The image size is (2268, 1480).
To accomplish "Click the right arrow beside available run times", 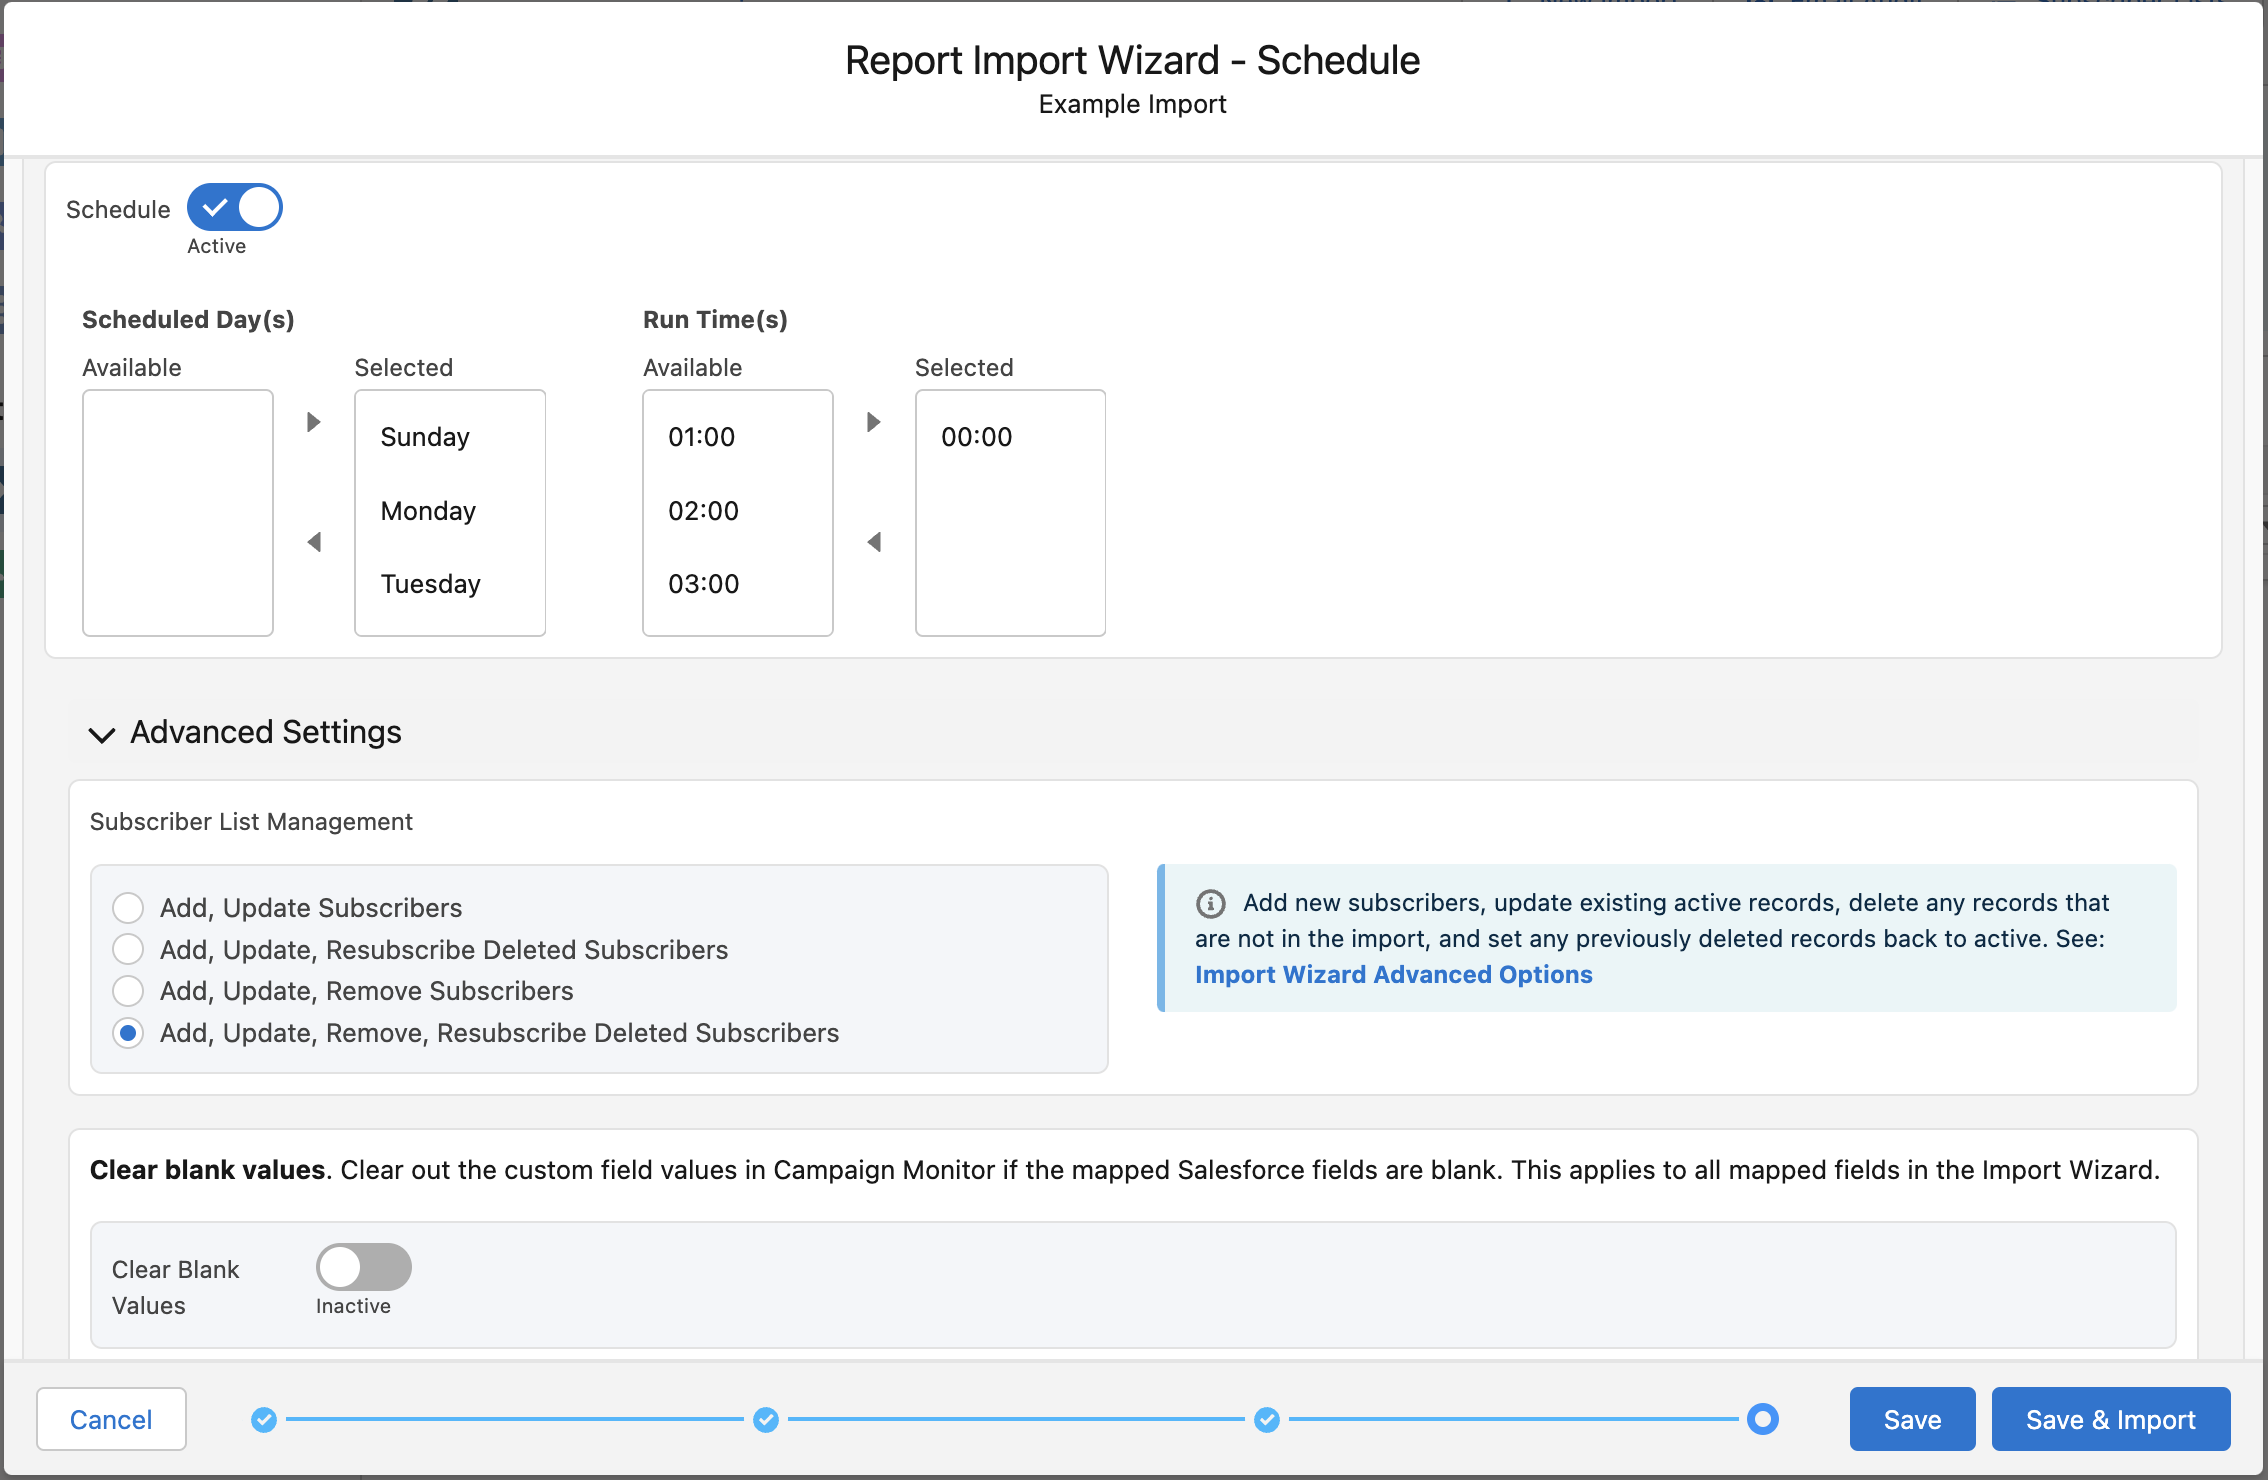I will click(x=875, y=422).
